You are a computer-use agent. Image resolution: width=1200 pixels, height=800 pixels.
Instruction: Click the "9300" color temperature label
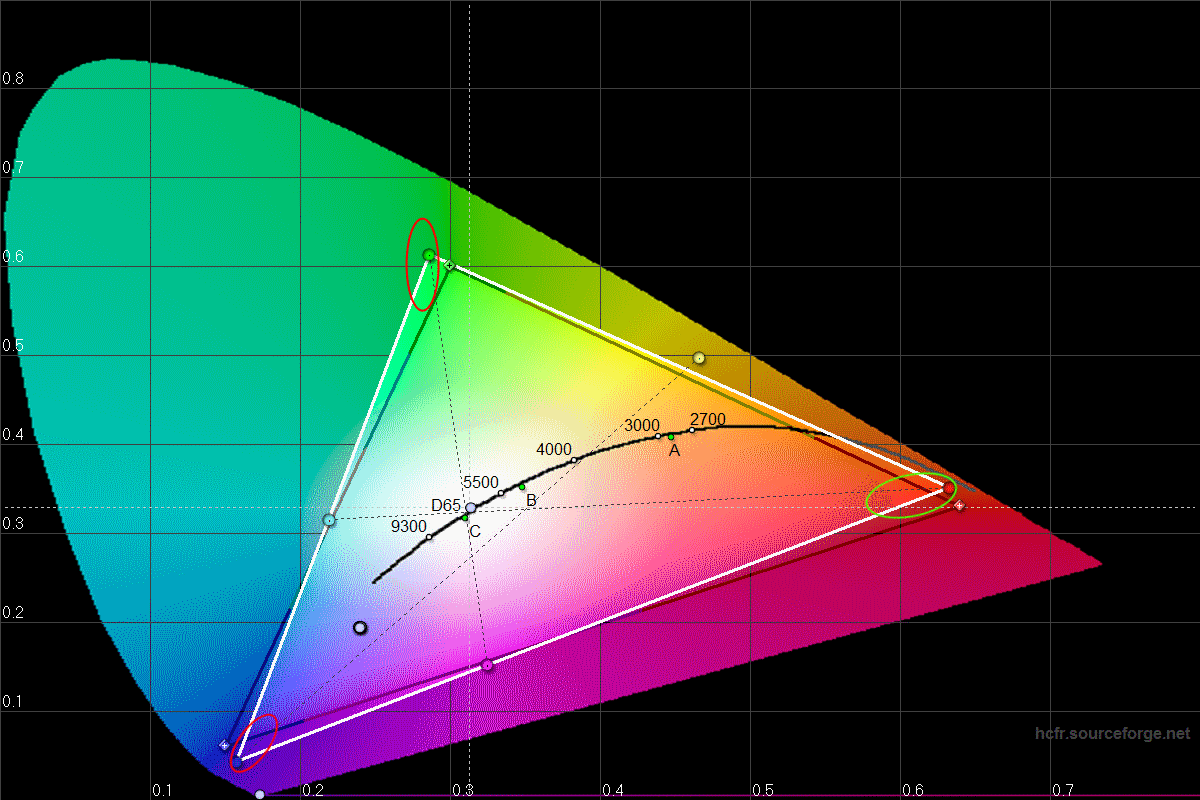[x=408, y=525]
